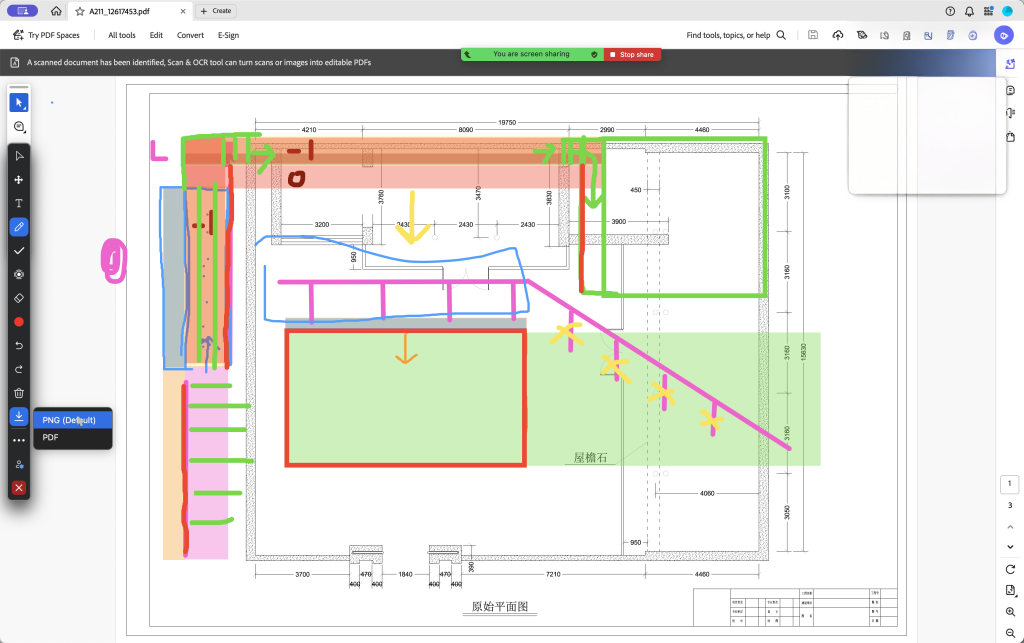This screenshot has height=643, width=1024.
Task: Click the checkmark stamp tool
Action: point(19,251)
